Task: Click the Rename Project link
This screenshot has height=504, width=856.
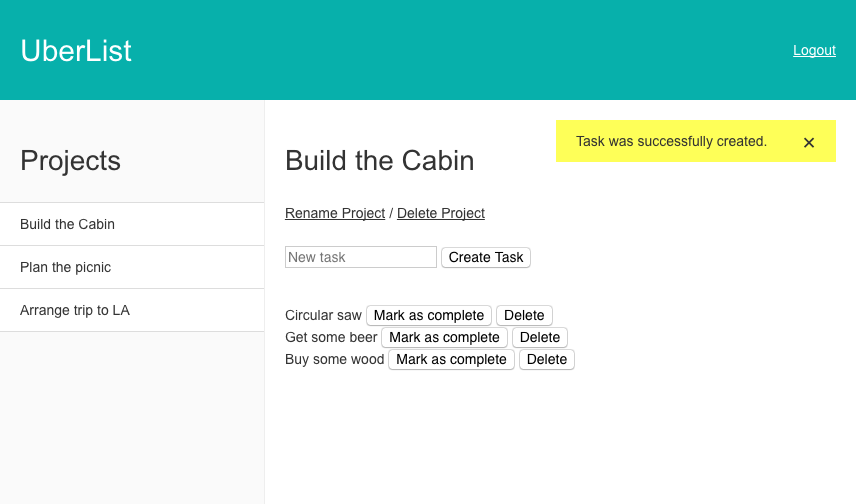Action: 335,213
